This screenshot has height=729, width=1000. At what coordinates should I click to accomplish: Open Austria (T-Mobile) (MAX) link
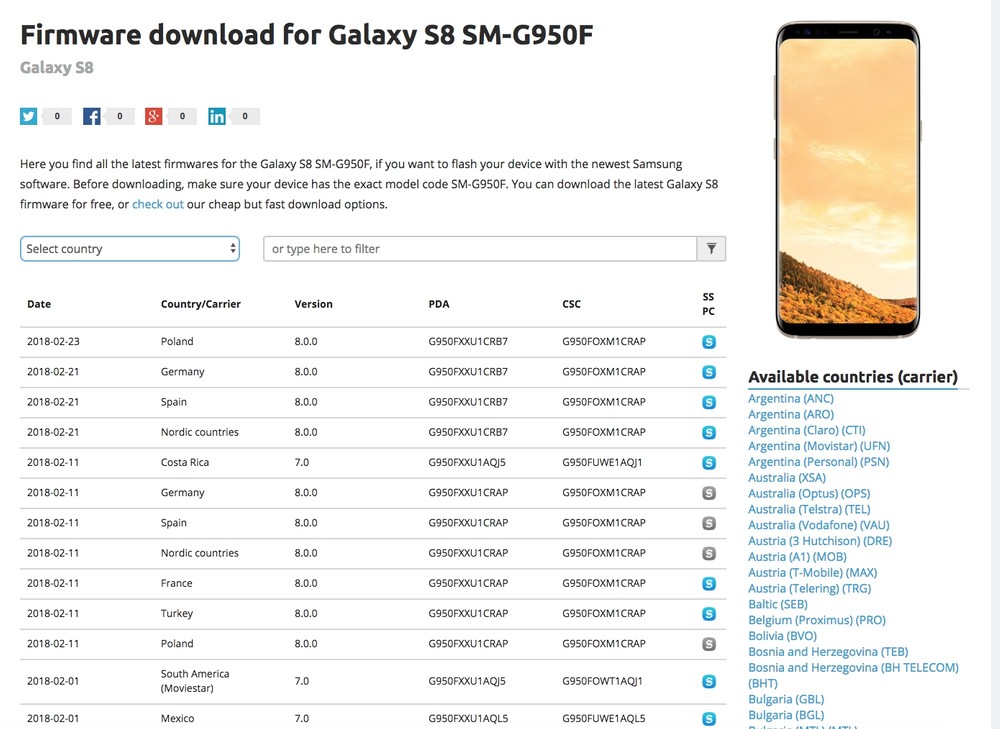[812, 573]
